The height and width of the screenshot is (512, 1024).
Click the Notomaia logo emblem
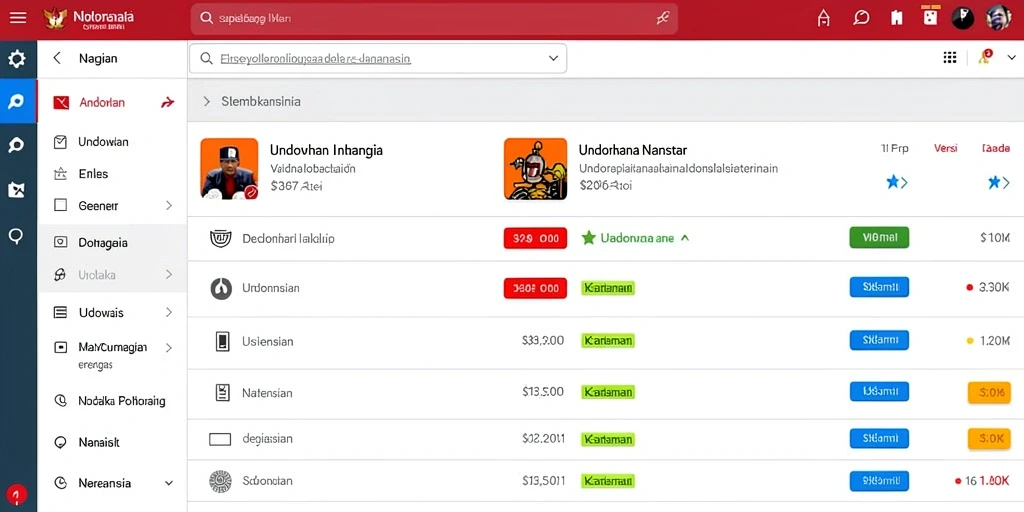coord(55,18)
